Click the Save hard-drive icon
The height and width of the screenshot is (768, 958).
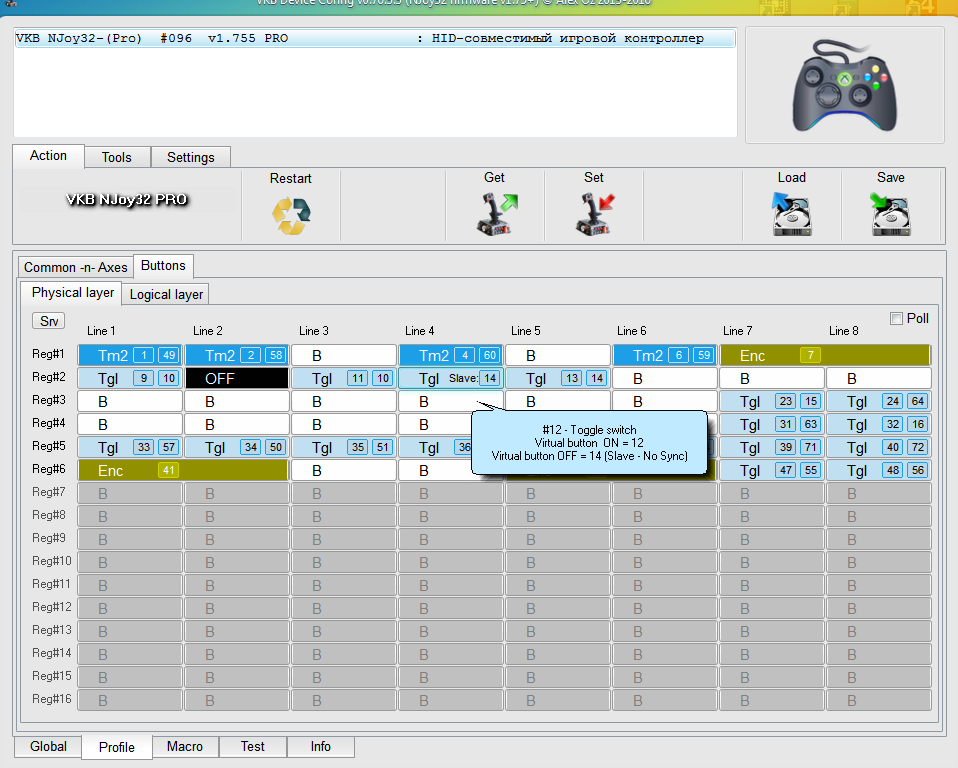890,214
